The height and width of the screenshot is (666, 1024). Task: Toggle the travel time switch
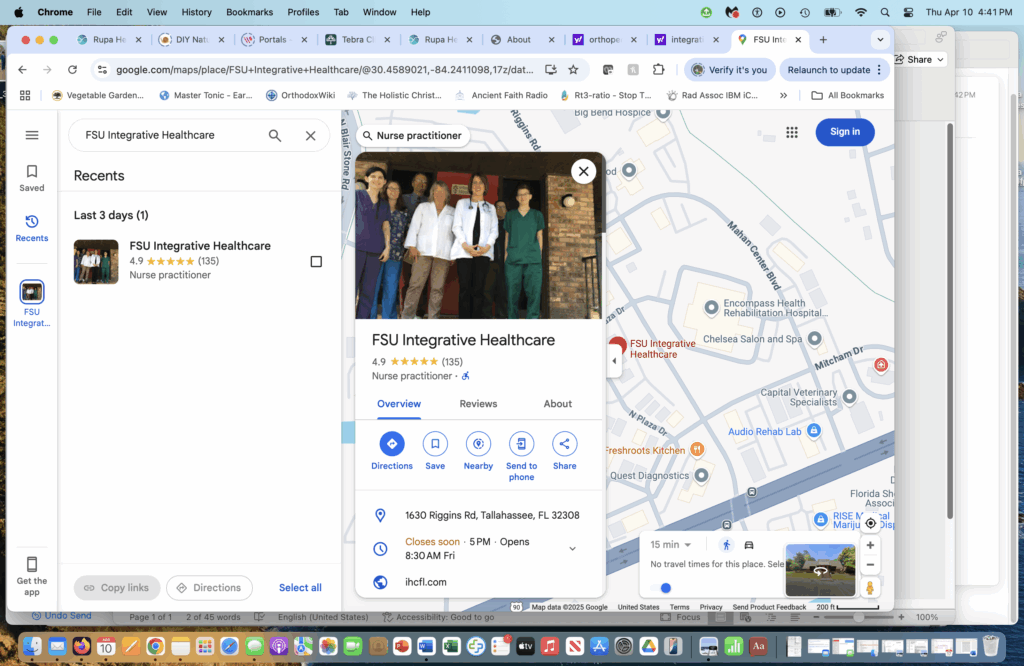pos(661,588)
